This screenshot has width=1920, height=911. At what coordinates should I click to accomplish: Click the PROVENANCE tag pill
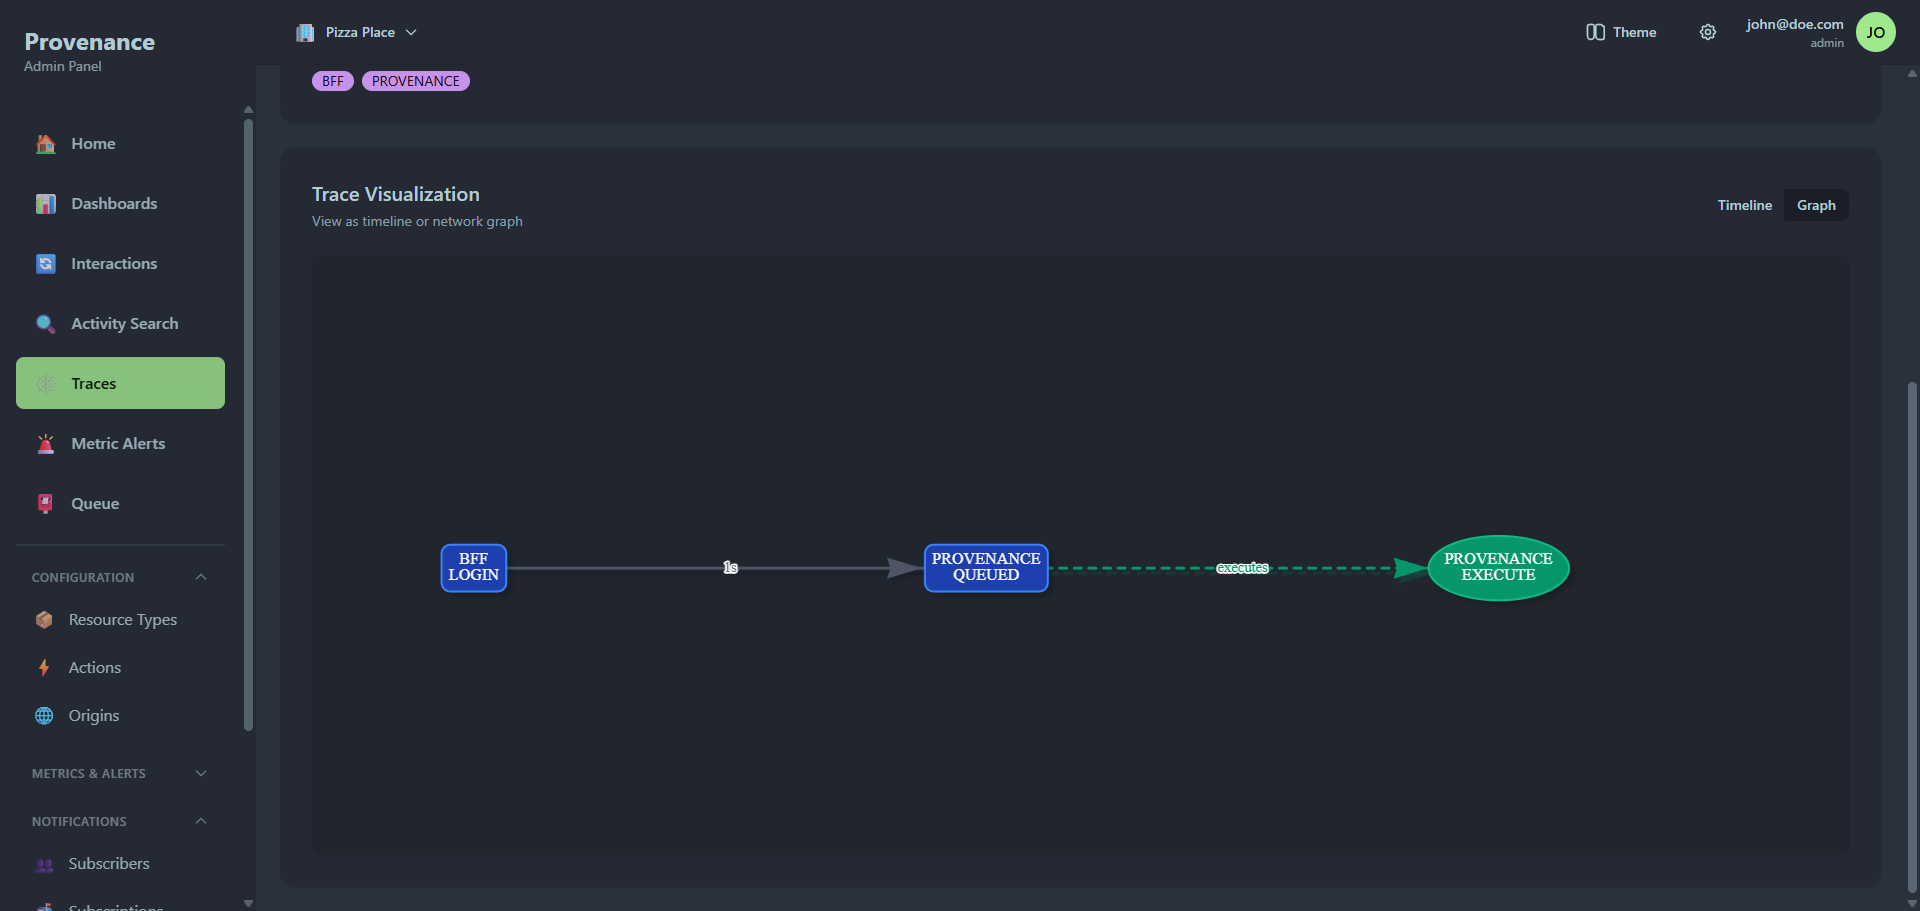(416, 80)
